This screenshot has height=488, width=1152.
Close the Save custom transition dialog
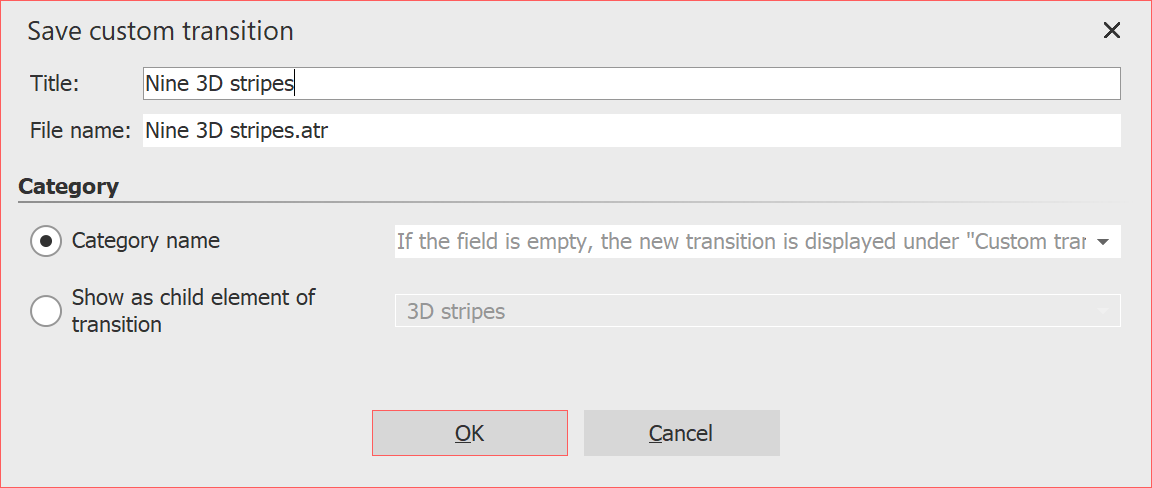[1111, 31]
